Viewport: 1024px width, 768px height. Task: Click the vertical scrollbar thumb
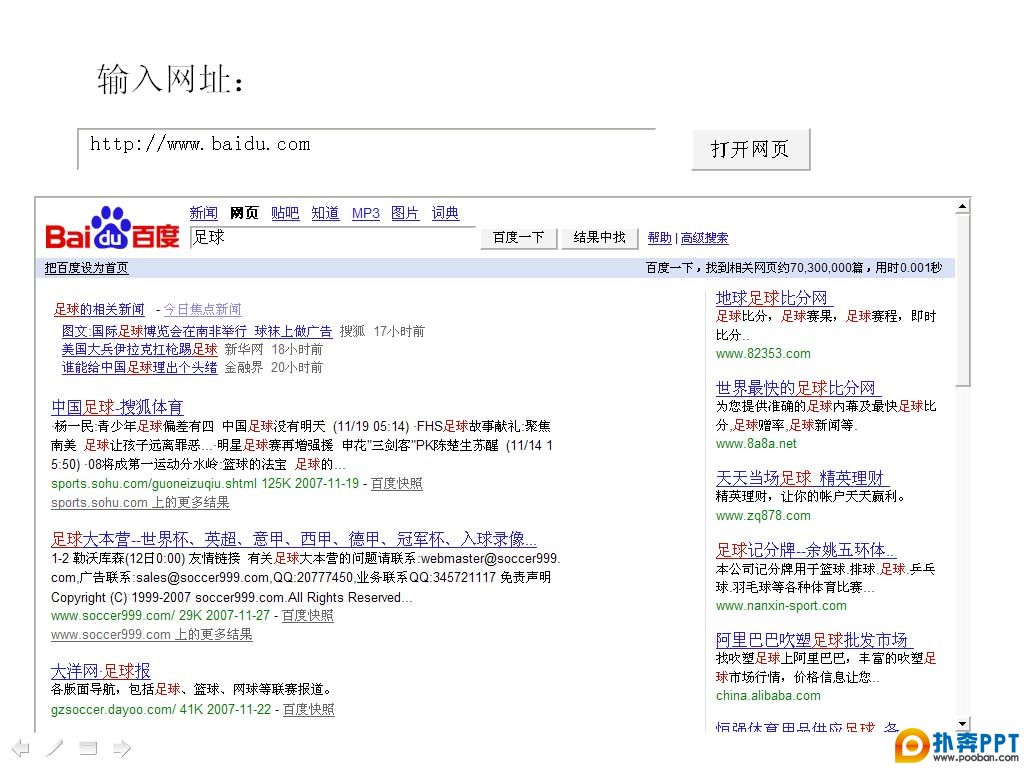point(962,300)
